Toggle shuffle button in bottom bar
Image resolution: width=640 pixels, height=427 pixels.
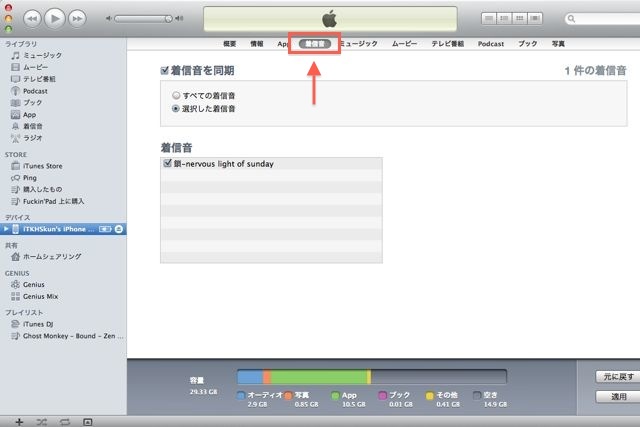coord(41,422)
